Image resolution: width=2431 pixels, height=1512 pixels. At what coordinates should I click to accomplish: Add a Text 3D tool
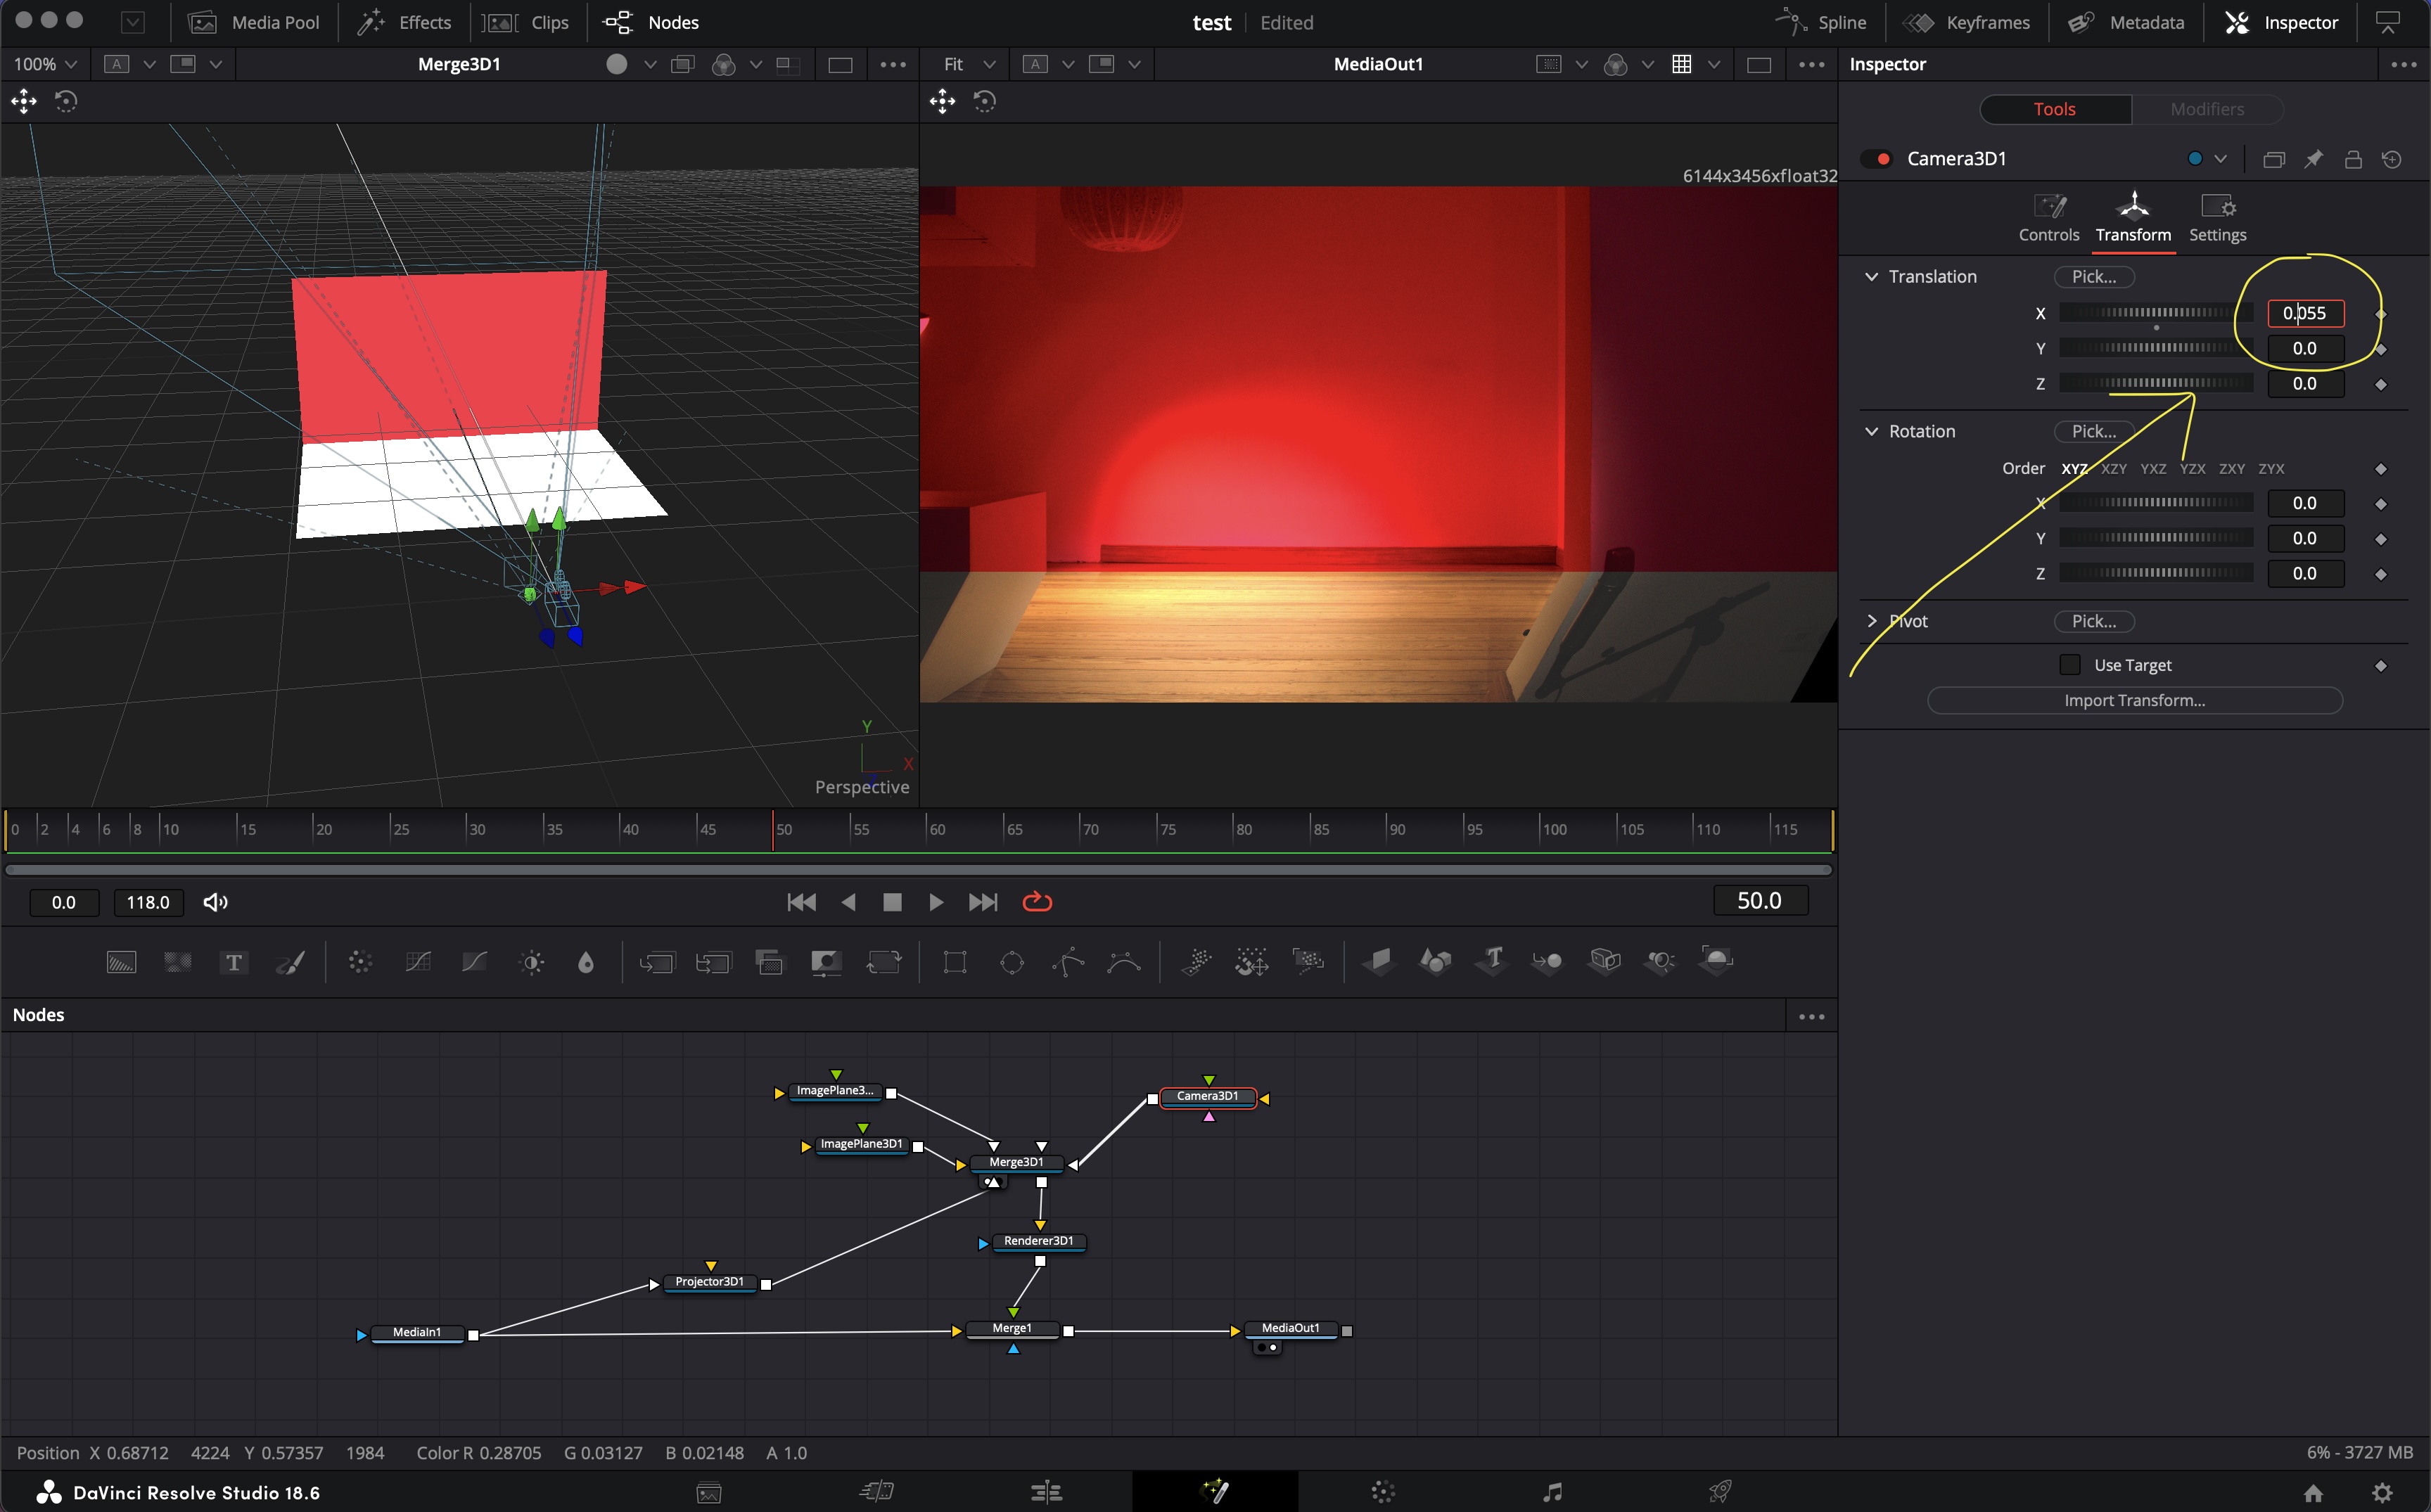tap(1492, 961)
